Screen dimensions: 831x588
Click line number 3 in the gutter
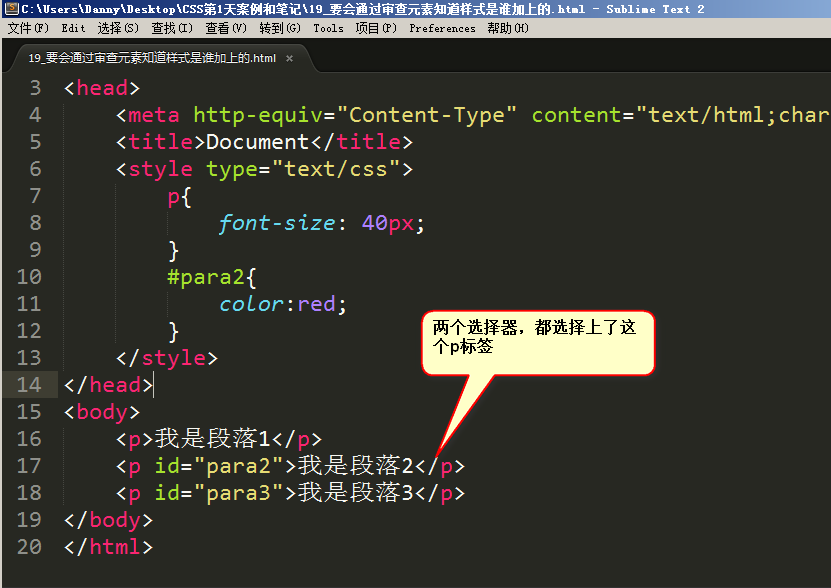[x=35, y=87]
